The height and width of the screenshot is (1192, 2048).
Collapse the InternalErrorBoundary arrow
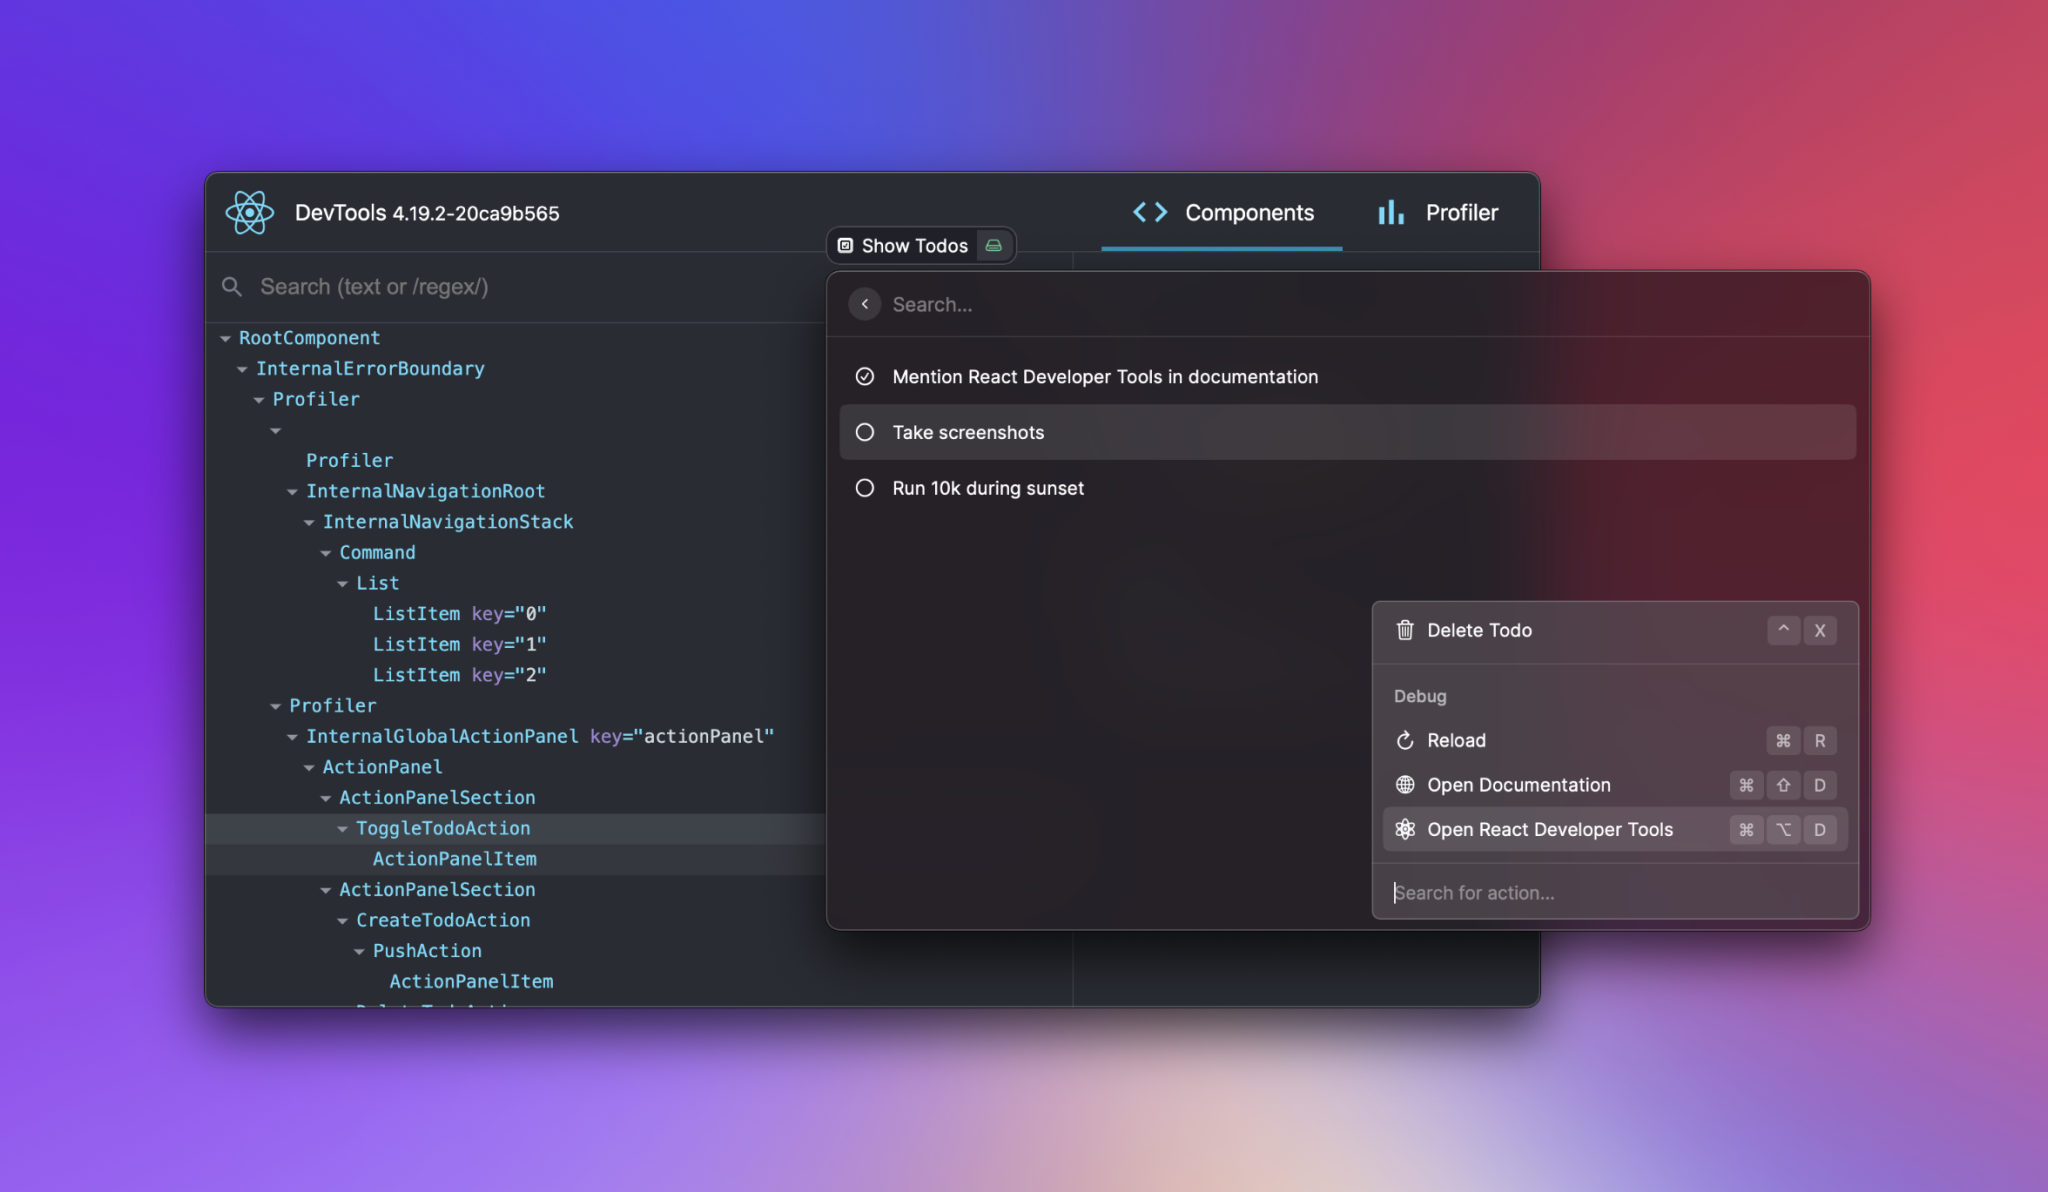(243, 370)
